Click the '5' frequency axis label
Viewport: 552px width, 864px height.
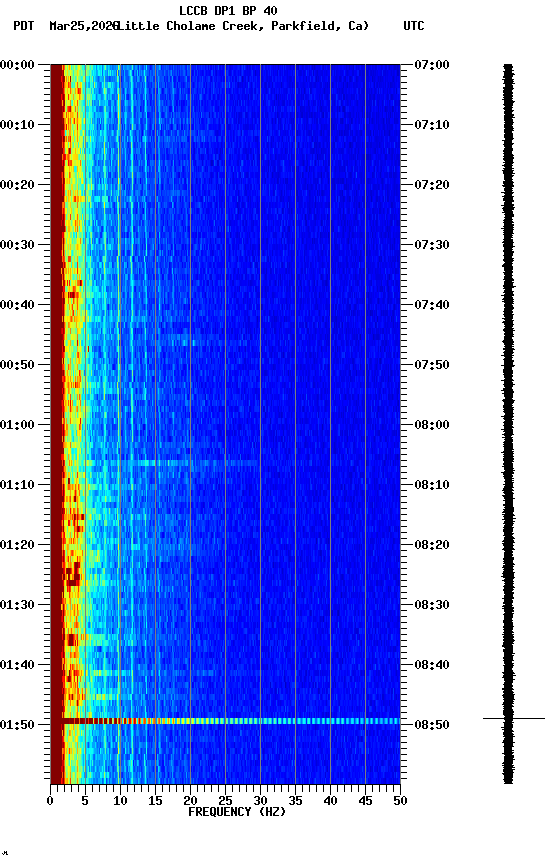coord(85,801)
